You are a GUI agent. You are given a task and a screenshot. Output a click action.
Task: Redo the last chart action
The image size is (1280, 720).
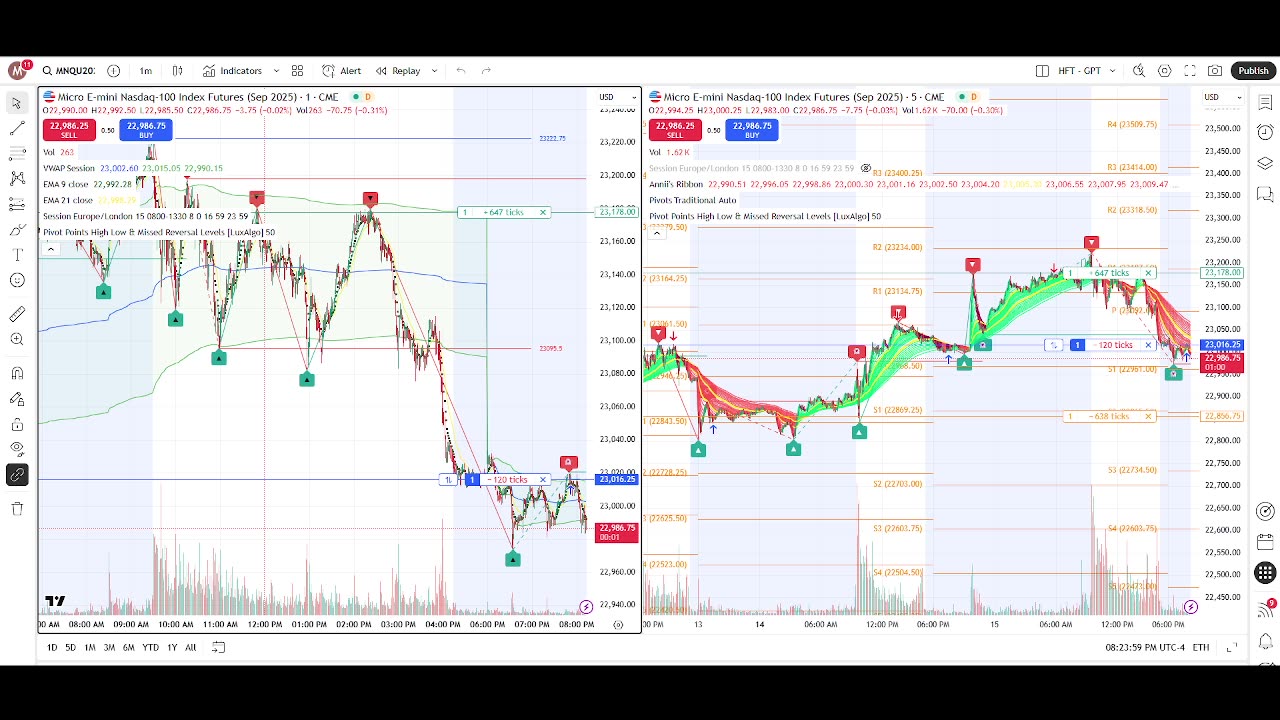click(x=486, y=71)
